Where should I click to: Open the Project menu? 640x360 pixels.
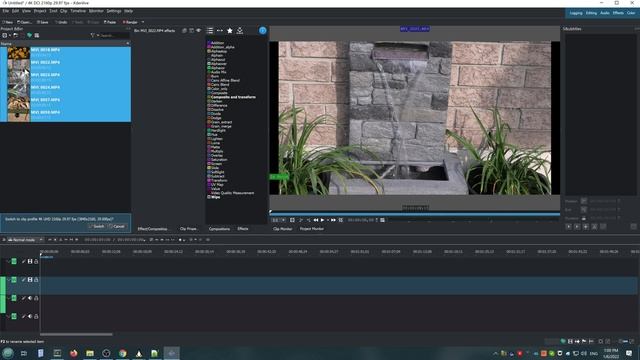[40, 11]
